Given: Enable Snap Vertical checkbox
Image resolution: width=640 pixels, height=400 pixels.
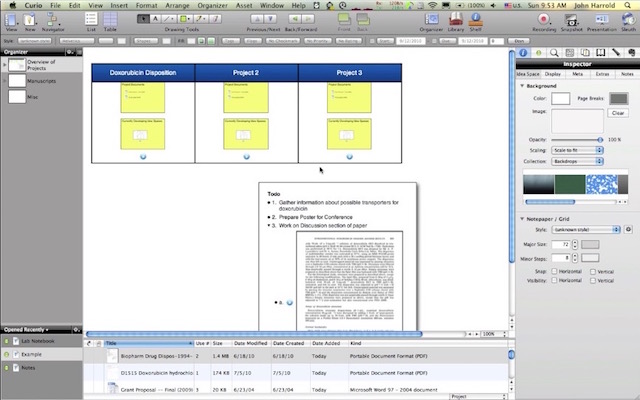Looking at the screenshot, I should click(x=593, y=271).
